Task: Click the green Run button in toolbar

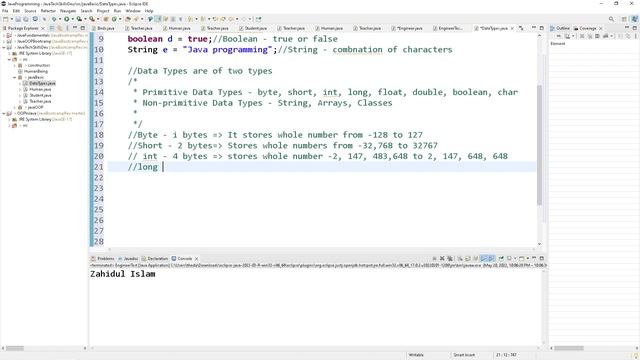Action: tap(67, 19)
